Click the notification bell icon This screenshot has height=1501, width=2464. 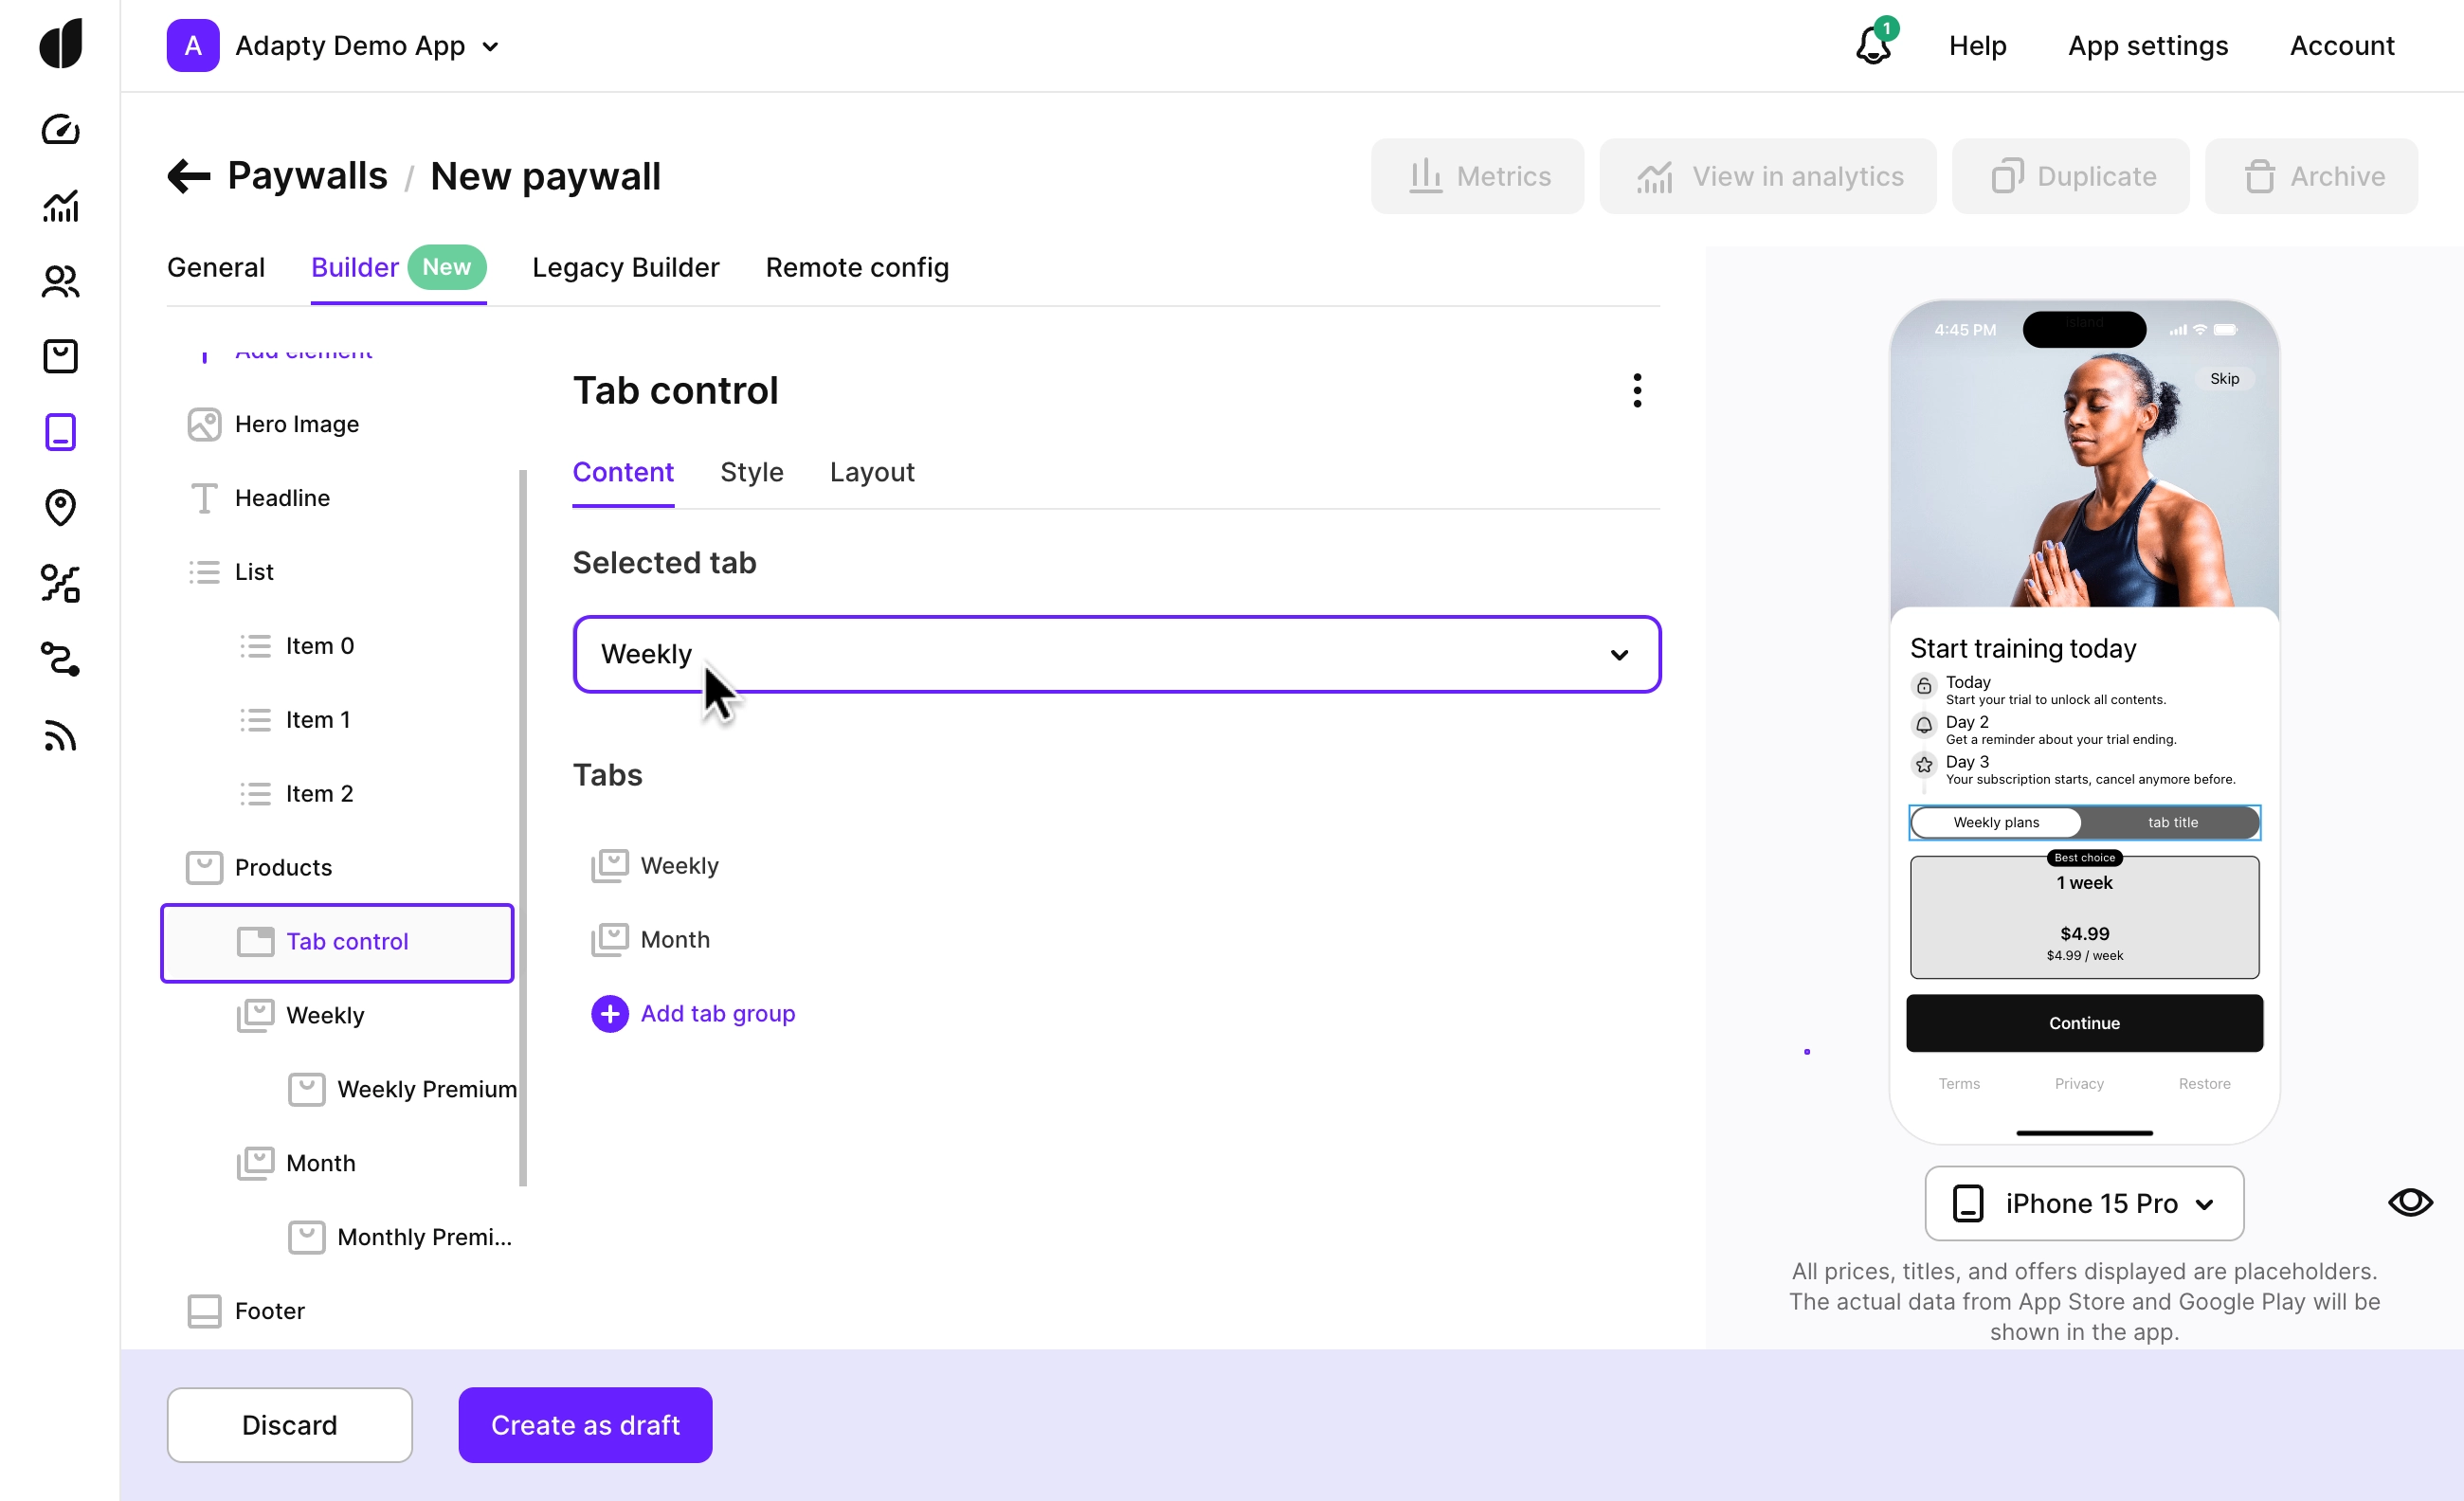tap(1873, 46)
